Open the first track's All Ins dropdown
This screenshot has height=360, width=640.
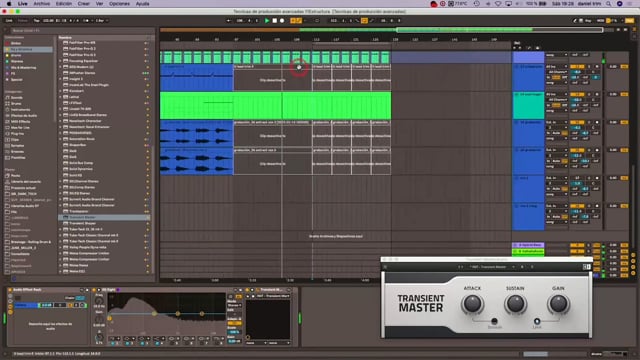[x=557, y=66]
